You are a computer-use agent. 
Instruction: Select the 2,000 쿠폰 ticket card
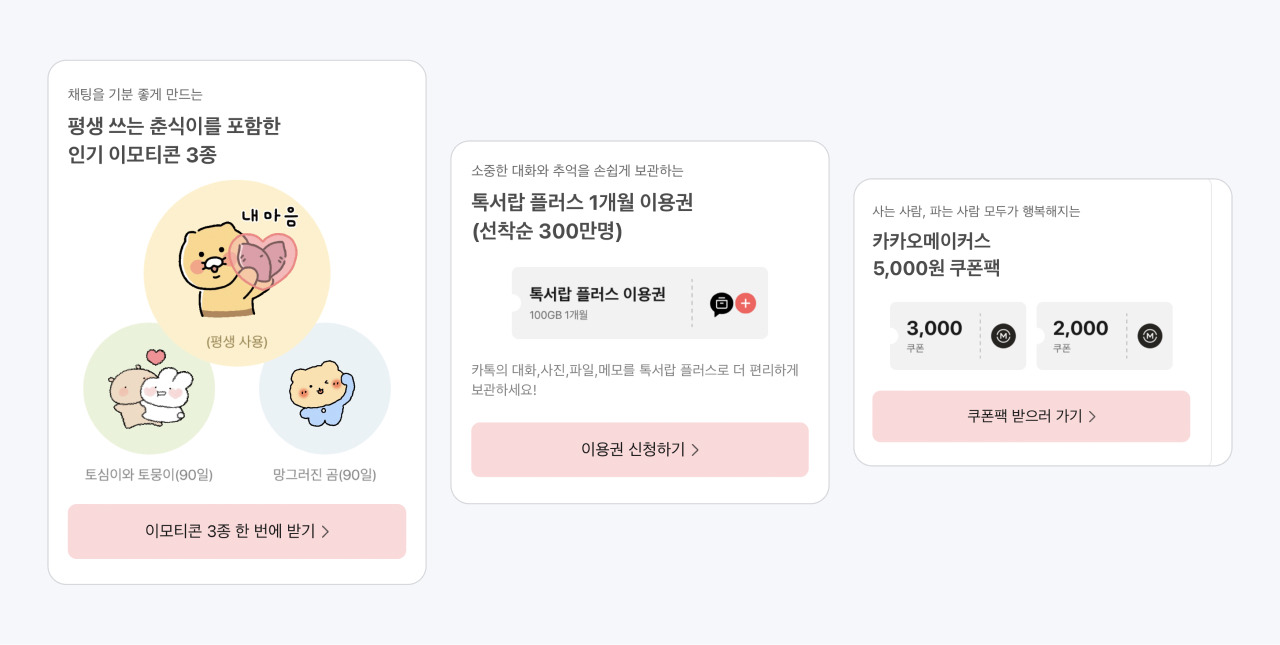(x=1104, y=336)
